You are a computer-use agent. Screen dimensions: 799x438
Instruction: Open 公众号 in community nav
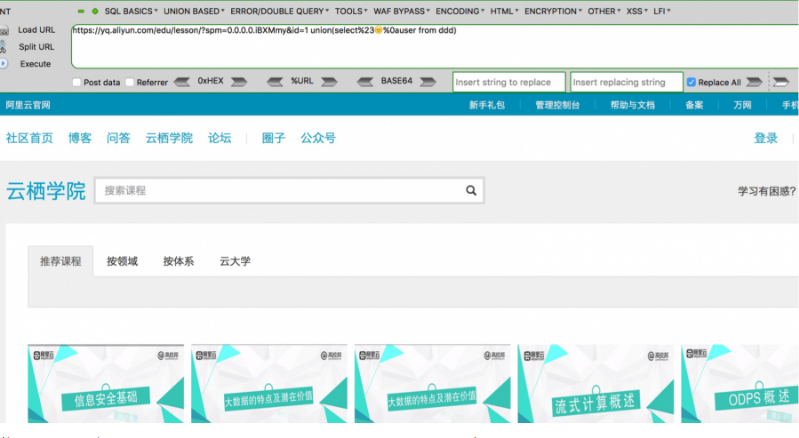(x=318, y=138)
